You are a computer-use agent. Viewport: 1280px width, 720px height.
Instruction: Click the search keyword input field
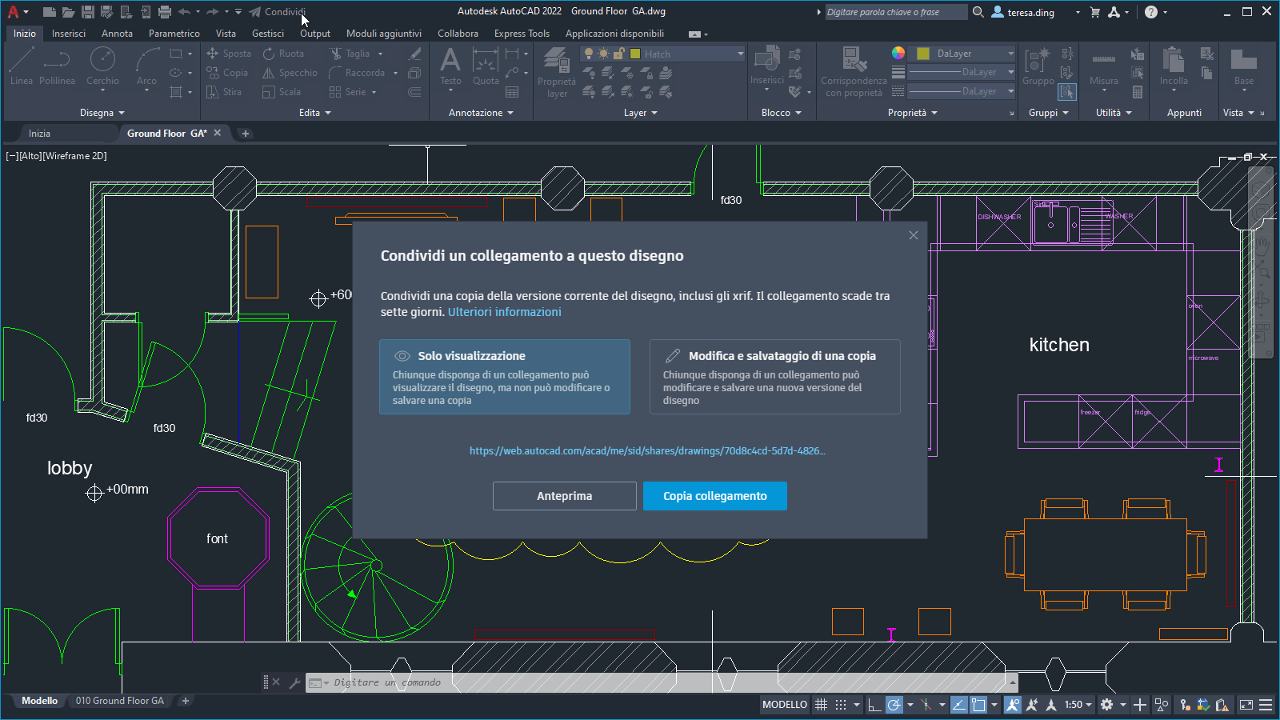[895, 12]
